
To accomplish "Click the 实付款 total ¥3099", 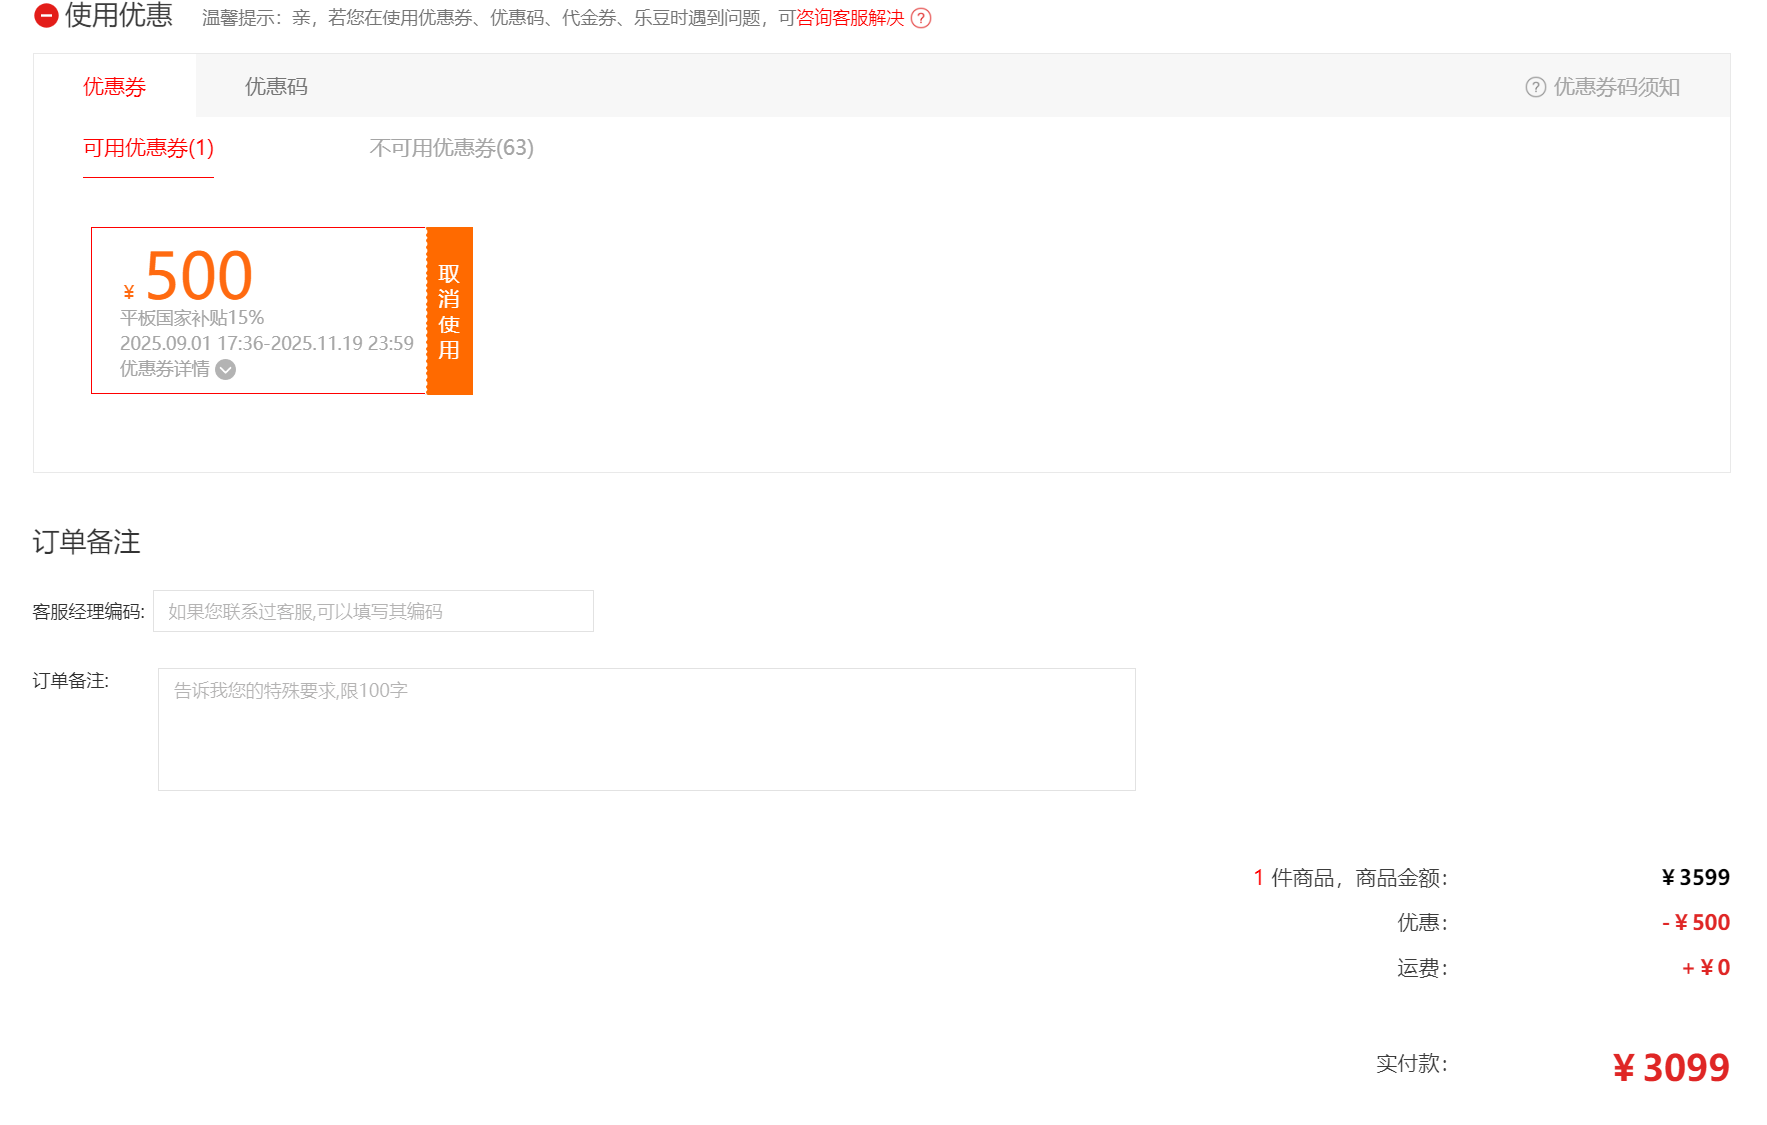I will click(x=1671, y=1067).
